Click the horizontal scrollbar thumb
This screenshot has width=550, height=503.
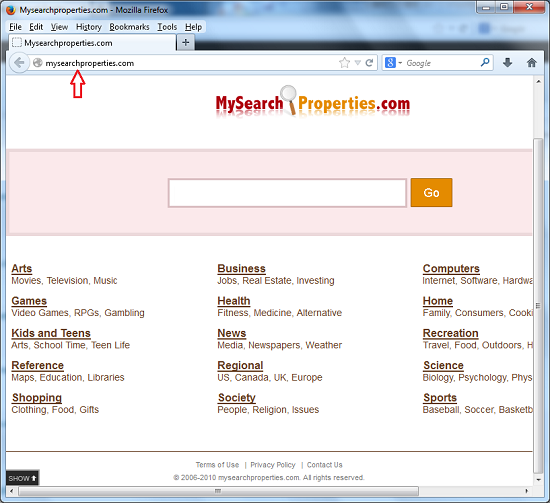218,491
